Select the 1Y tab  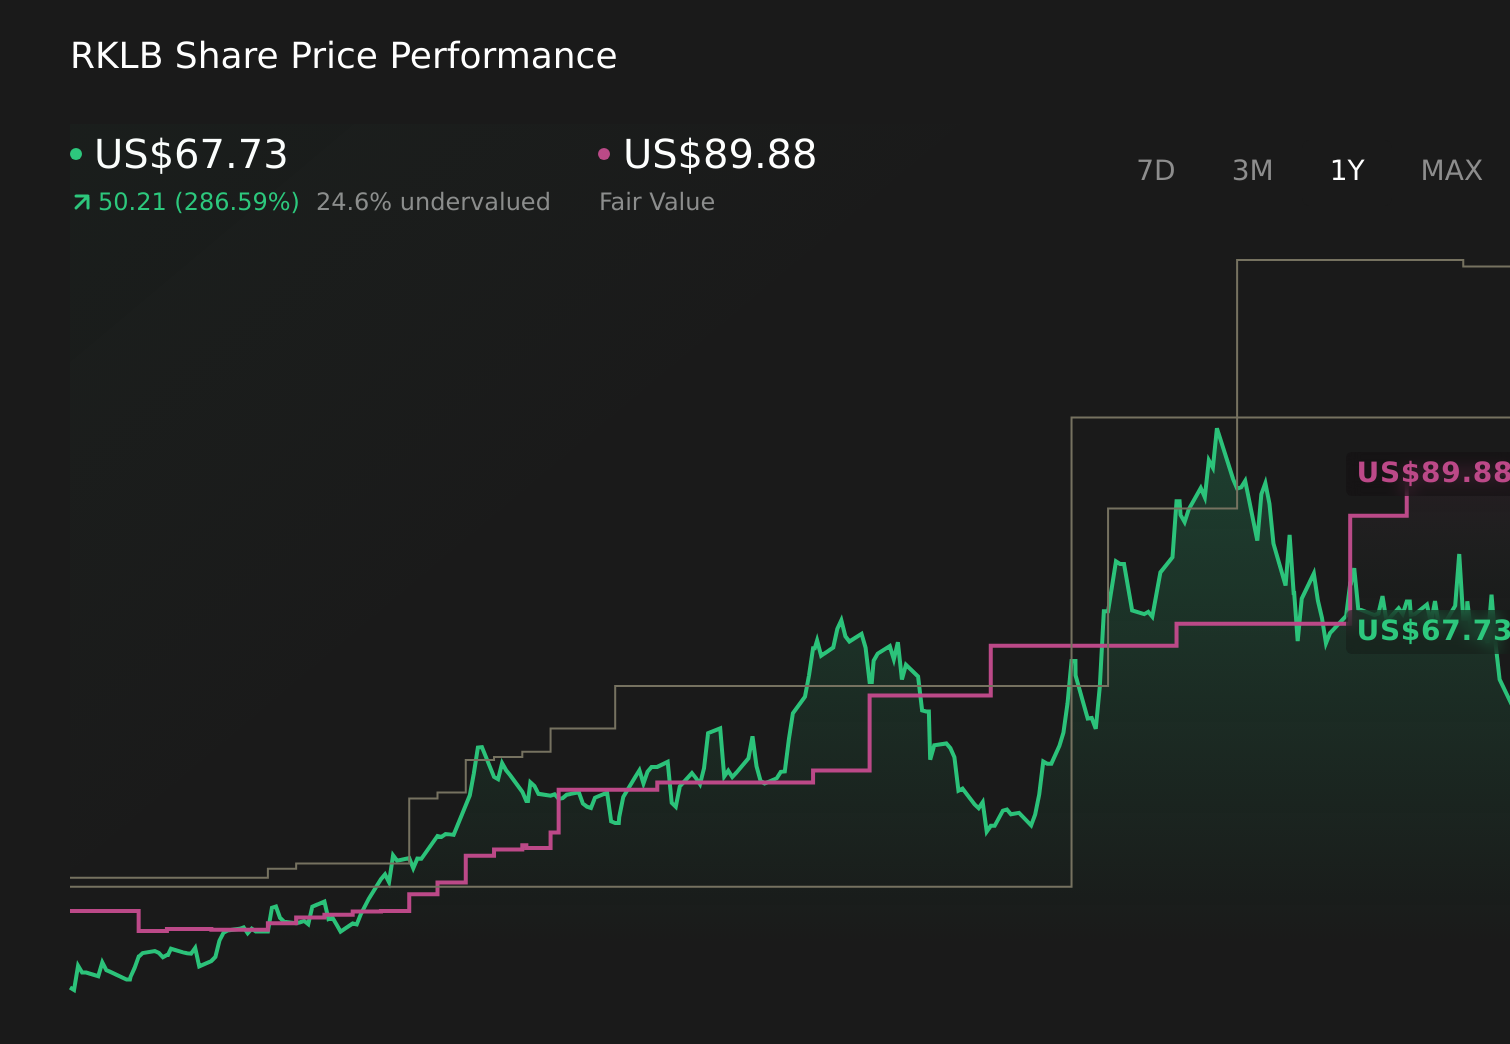coord(1346,170)
